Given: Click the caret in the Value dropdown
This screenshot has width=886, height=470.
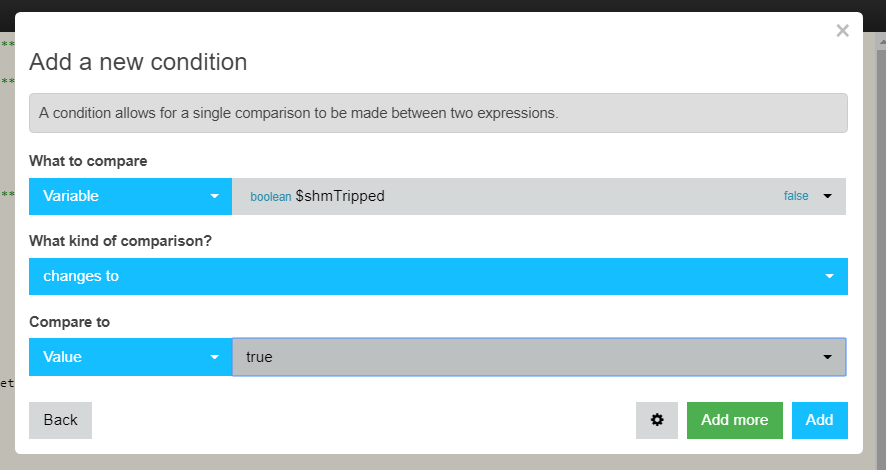Looking at the screenshot, I should (214, 357).
